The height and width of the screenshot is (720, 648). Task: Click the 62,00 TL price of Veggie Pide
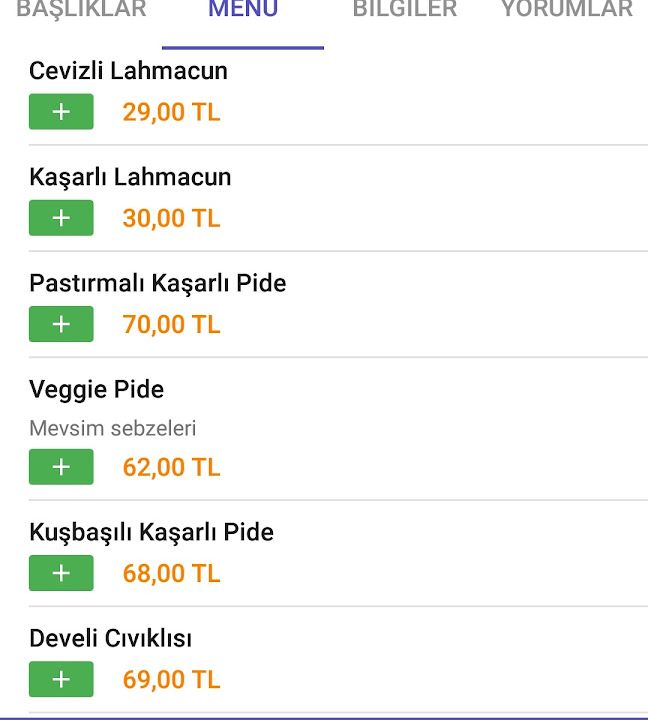tap(171, 467)
